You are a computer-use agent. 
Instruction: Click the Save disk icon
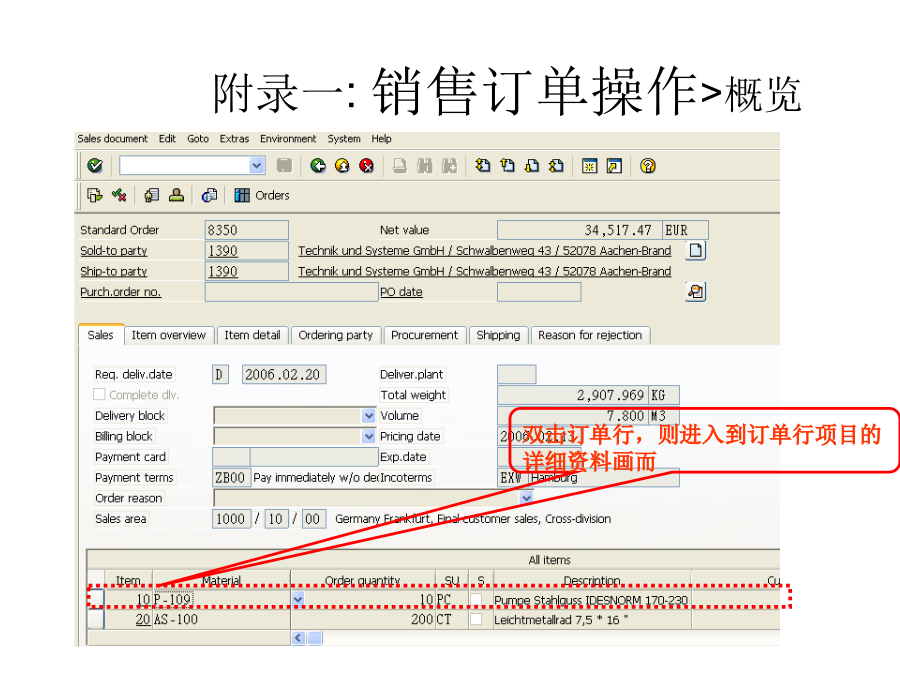284,166
